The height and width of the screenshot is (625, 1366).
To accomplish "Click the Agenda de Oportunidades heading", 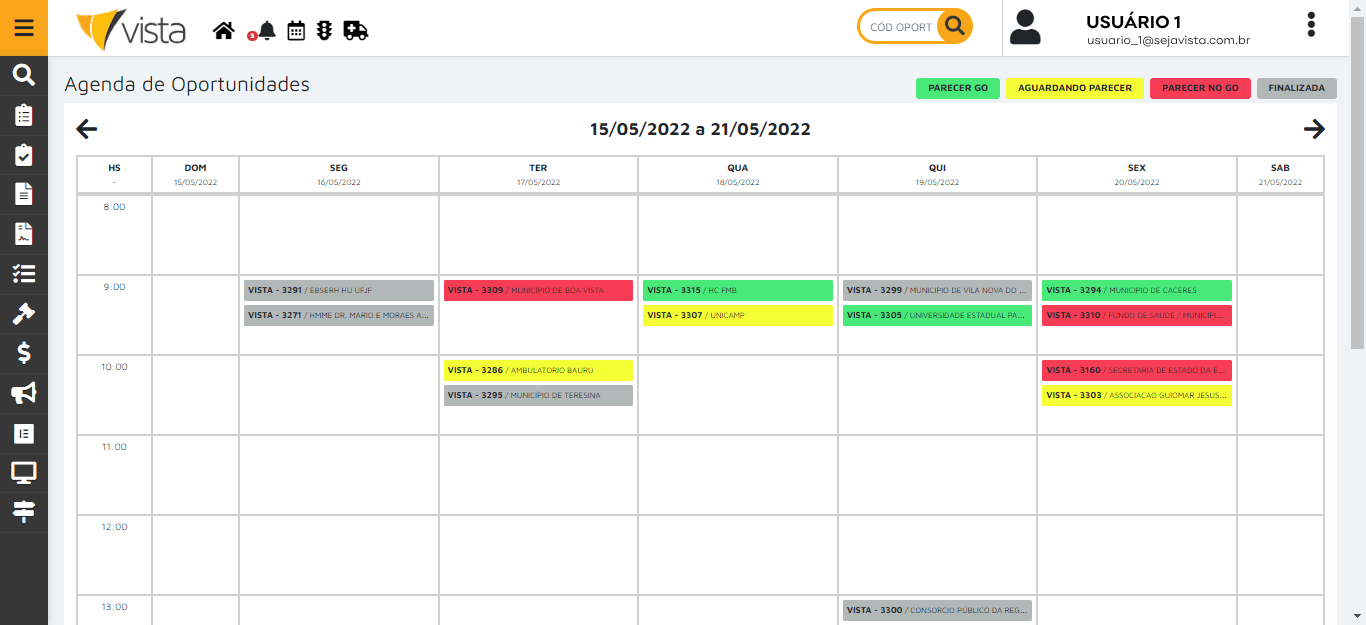I will click(x=187, y=85).
